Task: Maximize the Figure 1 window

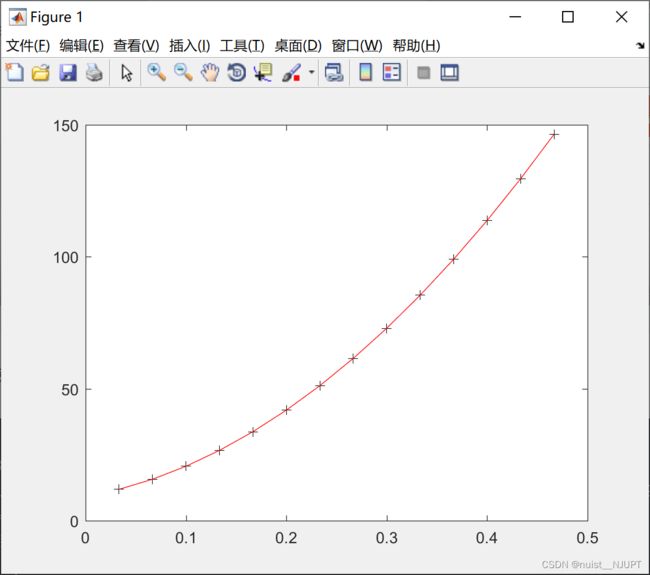Action: pos(568,17)
